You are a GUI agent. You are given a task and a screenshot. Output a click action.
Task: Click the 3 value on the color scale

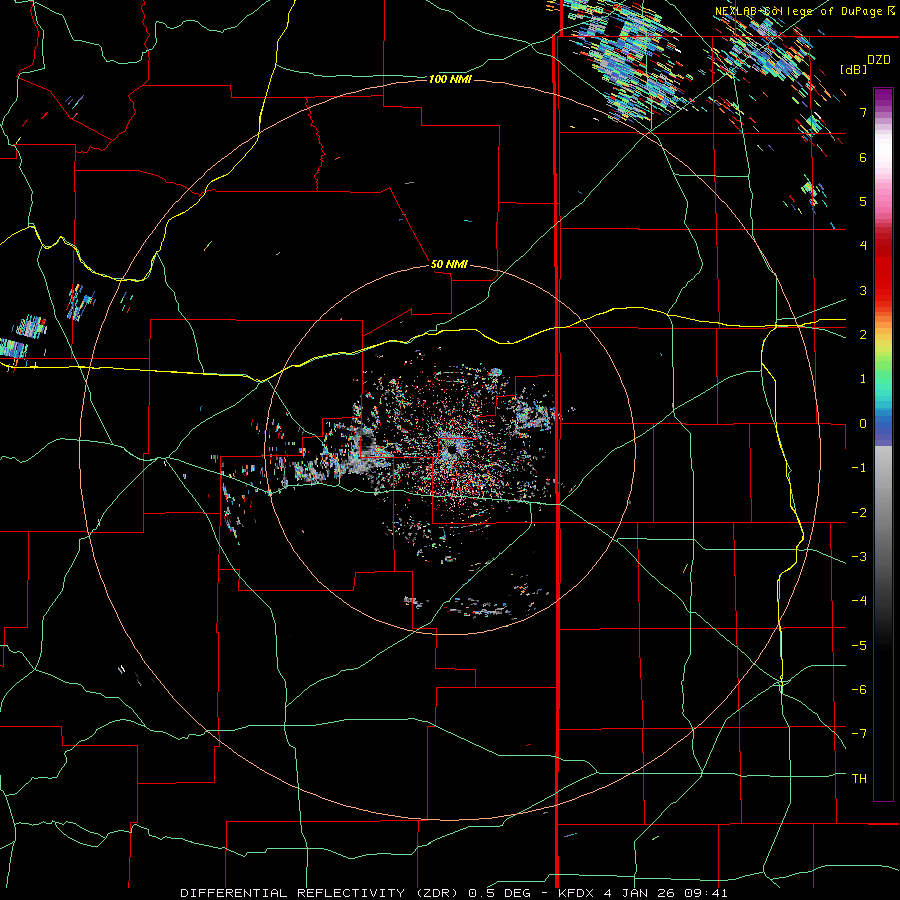tap(863, 290)
